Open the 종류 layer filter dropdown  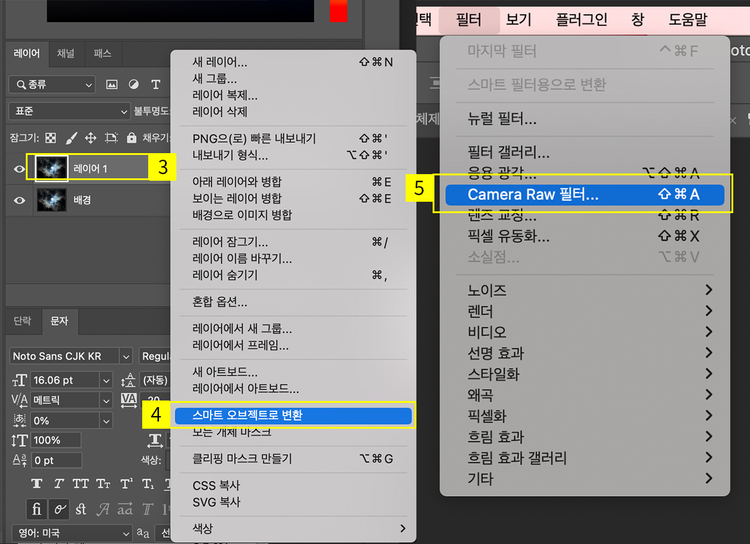coord(52,85)
